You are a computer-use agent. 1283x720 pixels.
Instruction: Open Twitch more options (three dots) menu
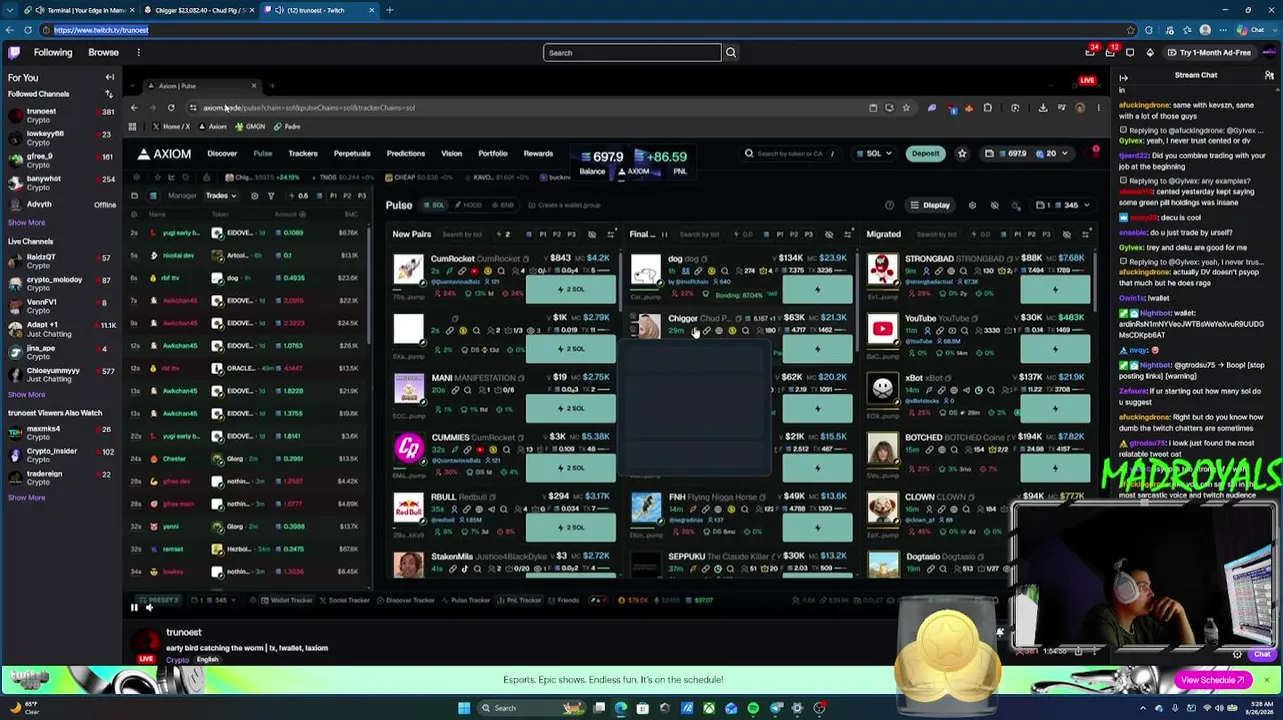click(x=138, y=52)
